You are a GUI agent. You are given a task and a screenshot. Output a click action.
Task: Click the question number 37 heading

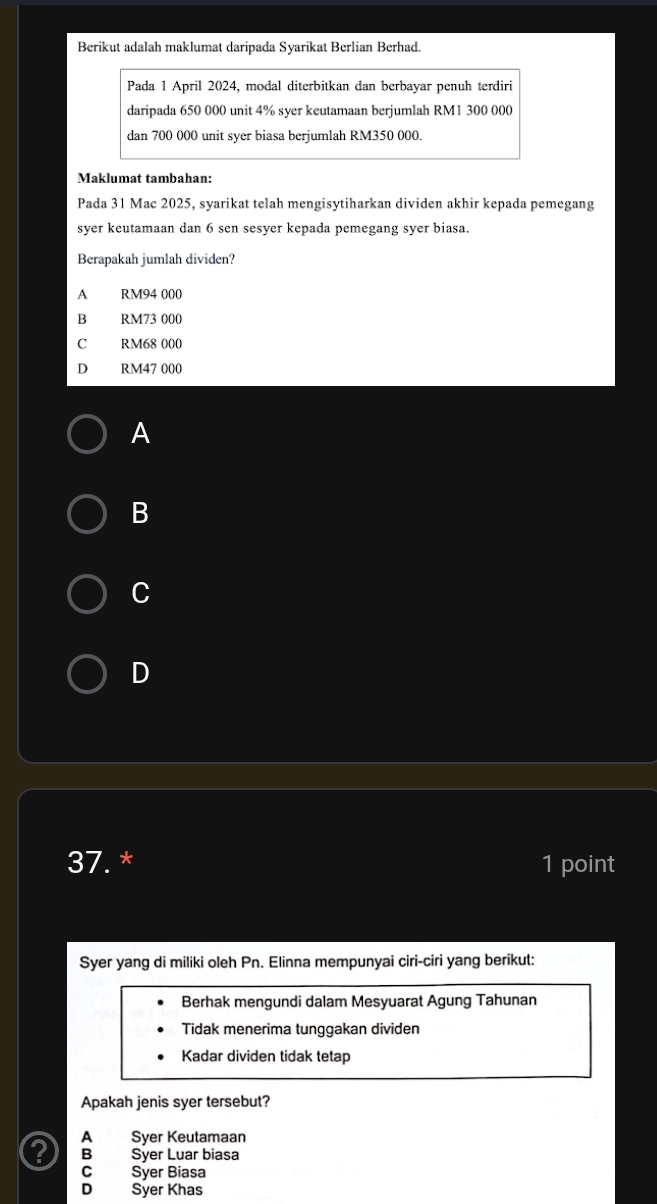coord(88,864)
